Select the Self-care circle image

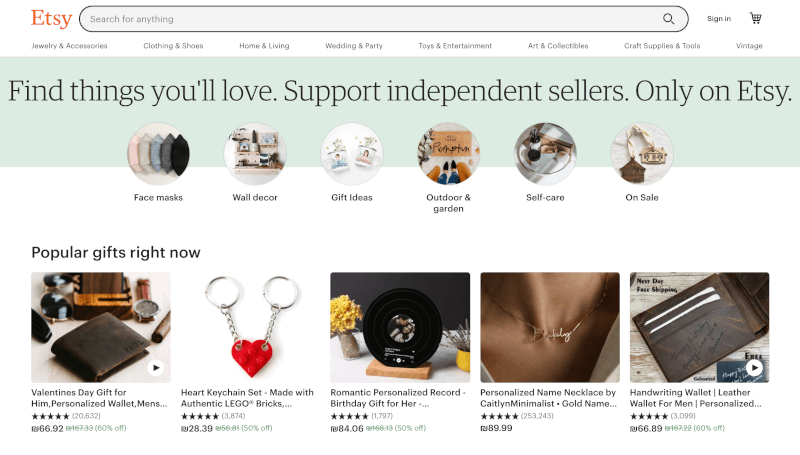(x=545, y=154)
